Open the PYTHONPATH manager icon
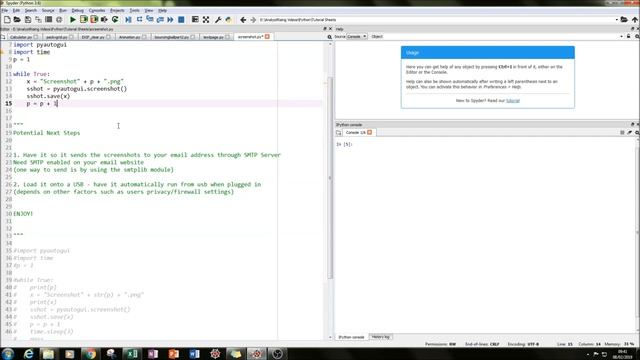This screenshot has height=360, width=640. (x=228, y=20)
